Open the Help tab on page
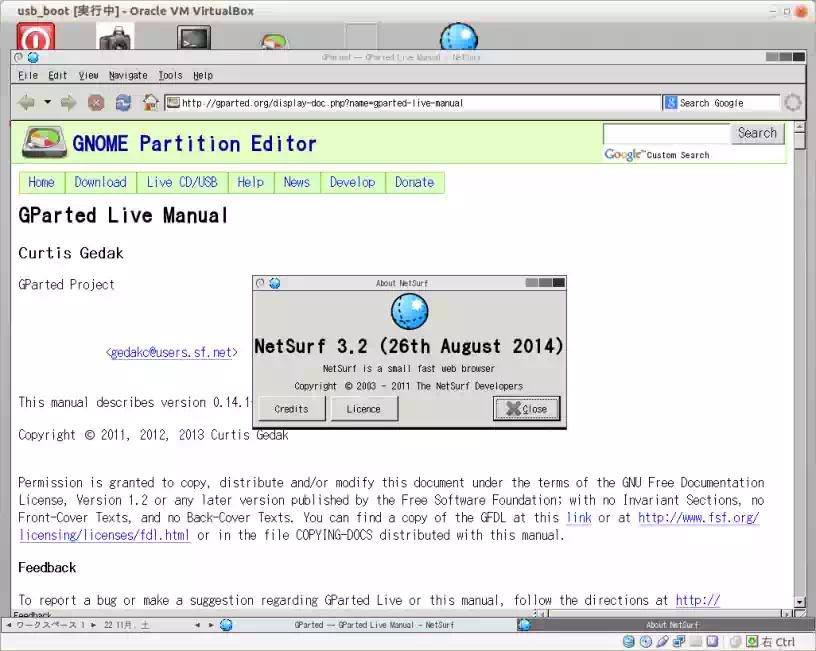This screenshot has width=816, height=651. (x=251, y=182)
